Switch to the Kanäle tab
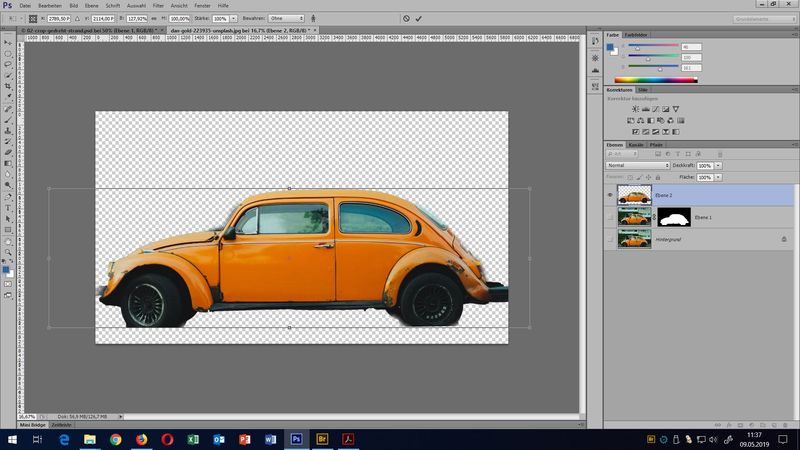The image size is (800, 450). point(636,145)
